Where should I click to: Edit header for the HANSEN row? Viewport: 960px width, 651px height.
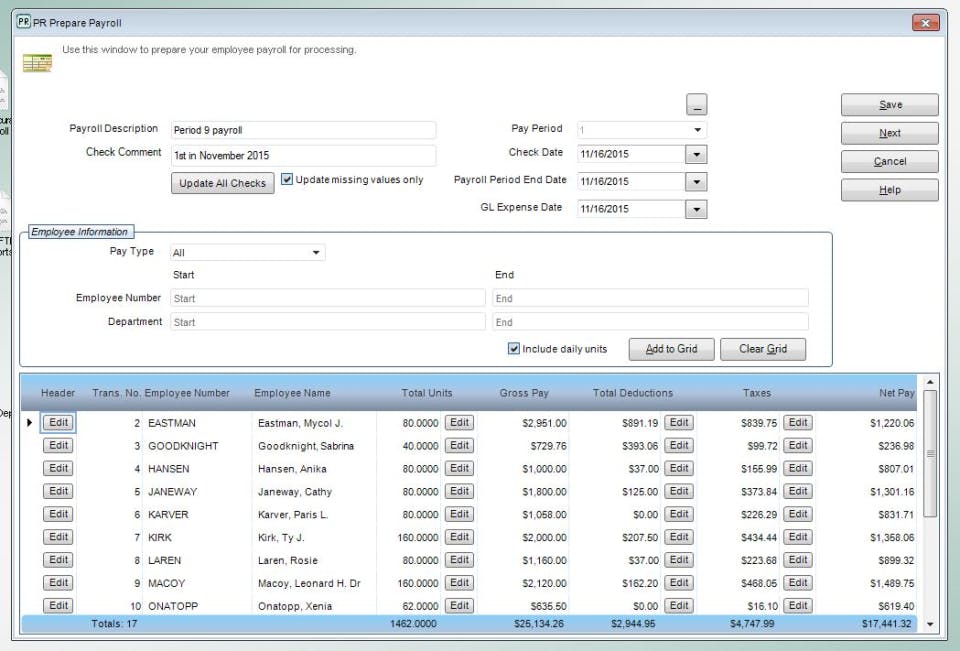coord(58,468)
